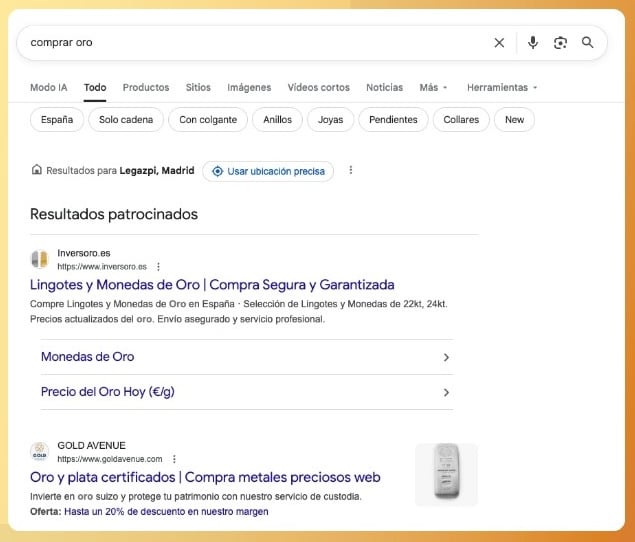Click the GOLD AVENUE favicon logo
The width and height of the screenshot is (635, 542).
click(40, 452)
